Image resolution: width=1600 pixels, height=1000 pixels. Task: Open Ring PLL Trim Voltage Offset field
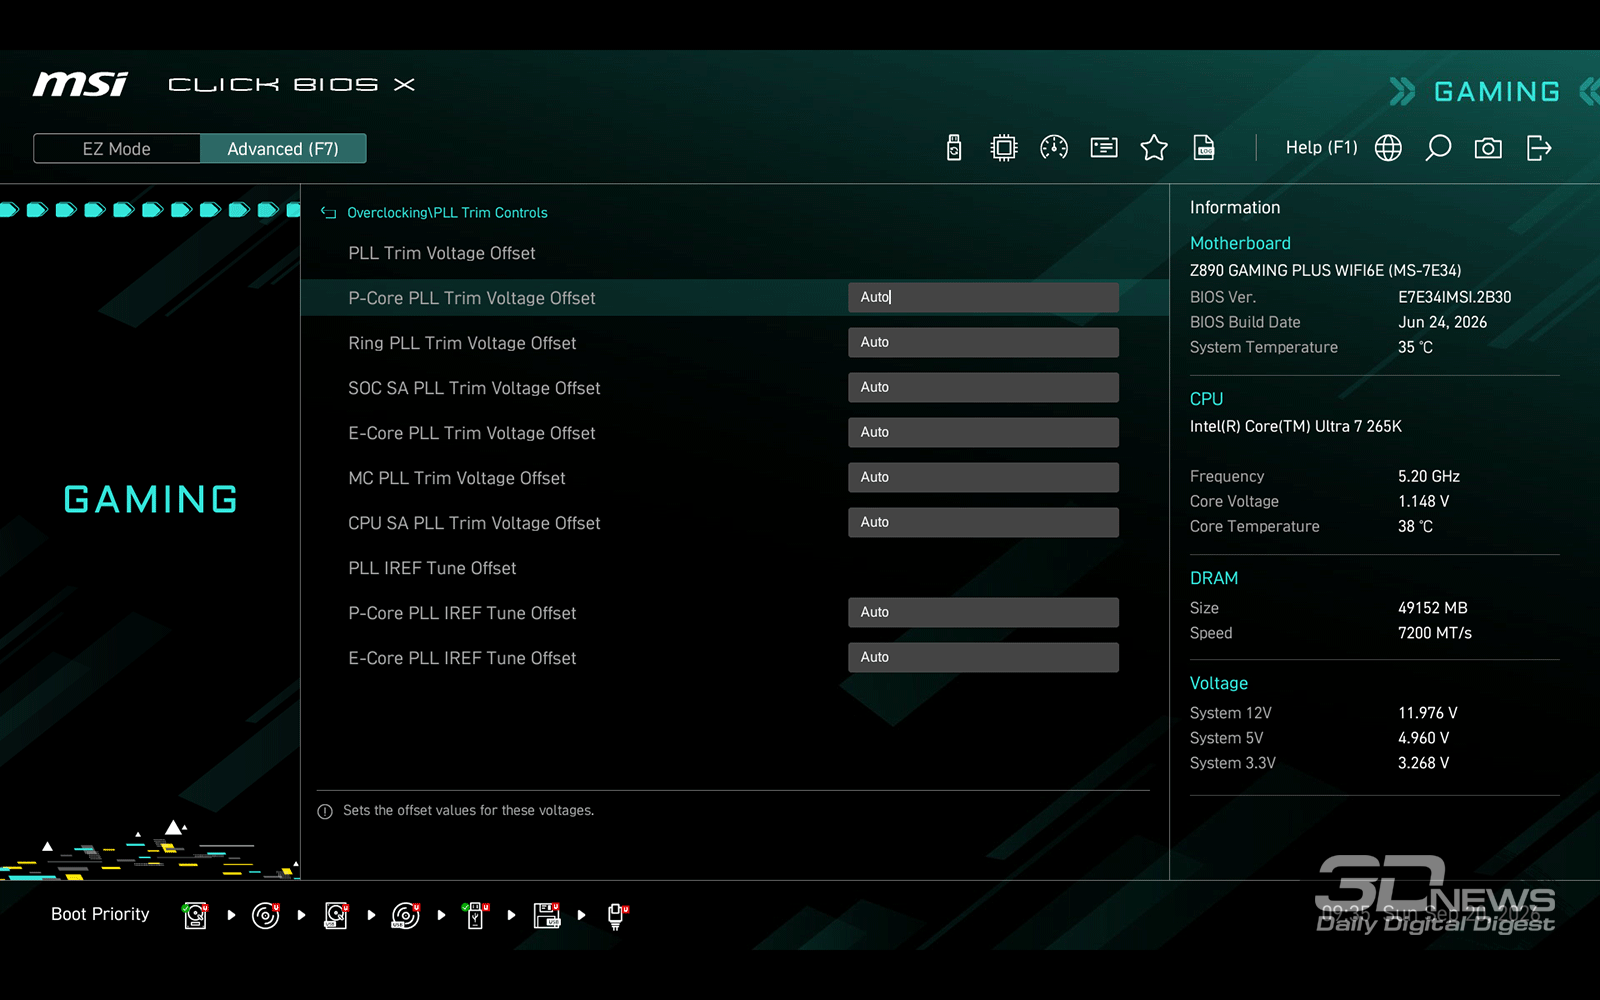[983, 342]
